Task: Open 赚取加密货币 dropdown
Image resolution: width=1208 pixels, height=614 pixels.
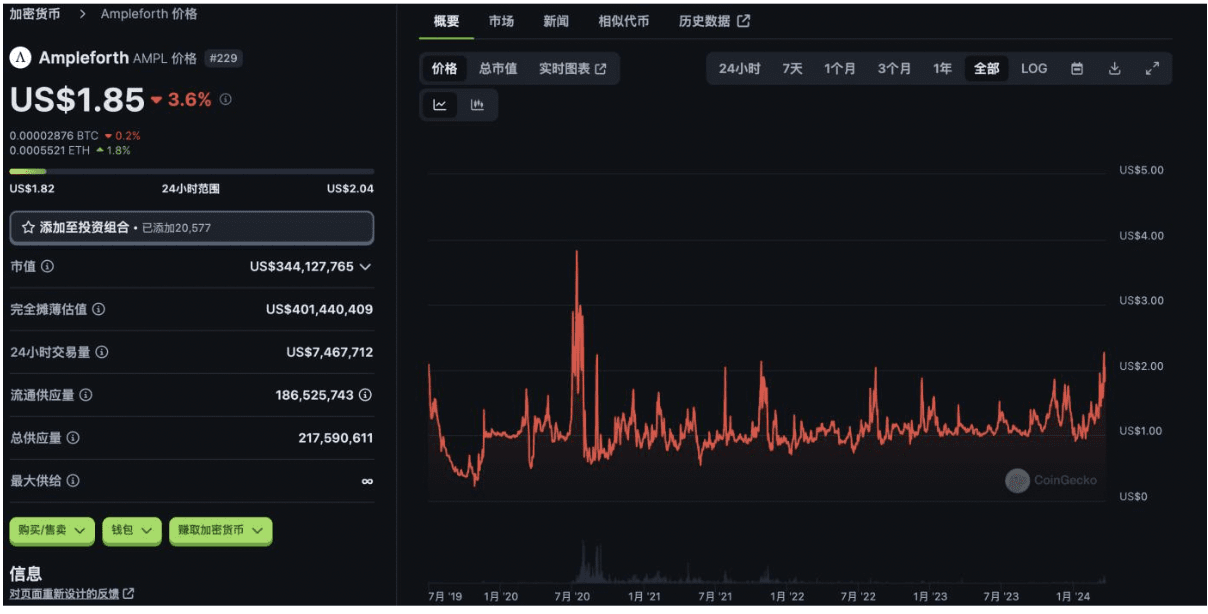Action: pos(219,530)
